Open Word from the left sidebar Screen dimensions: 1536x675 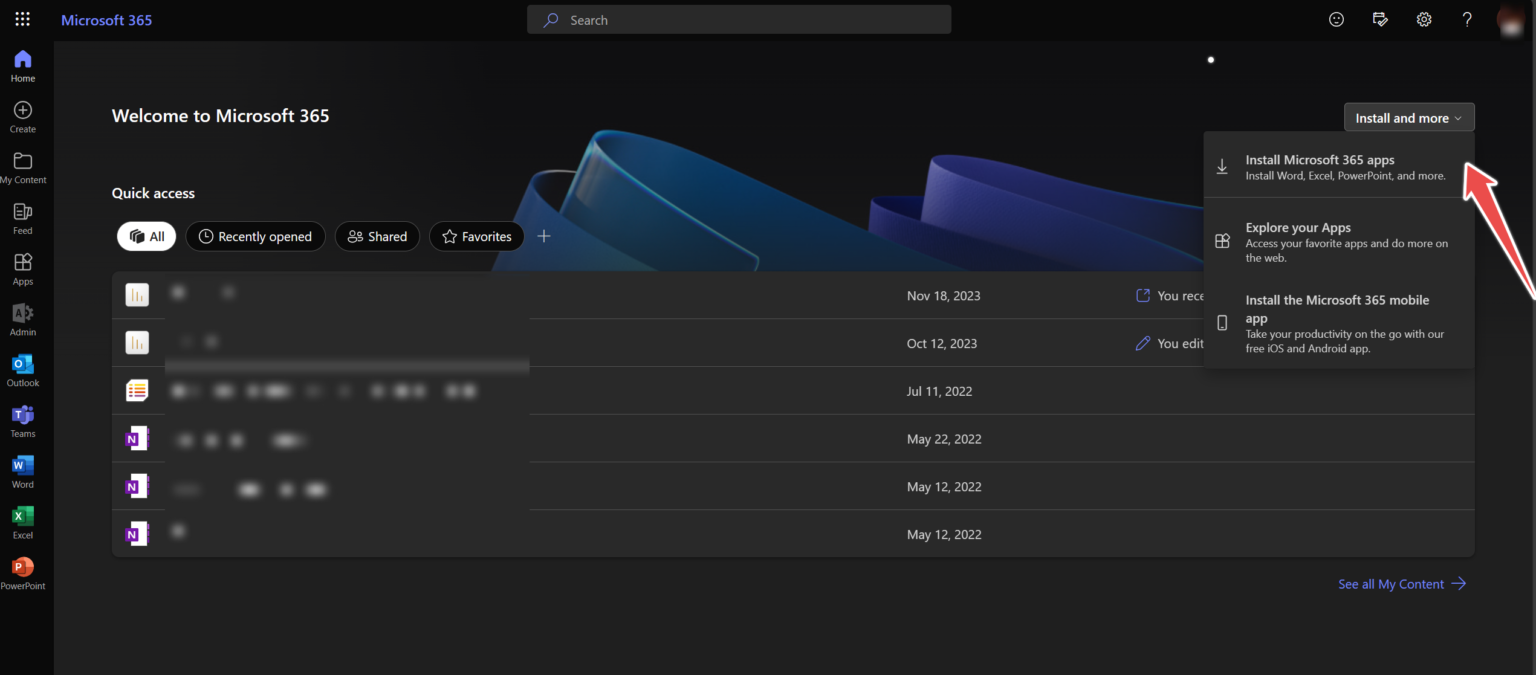[22, 470]
